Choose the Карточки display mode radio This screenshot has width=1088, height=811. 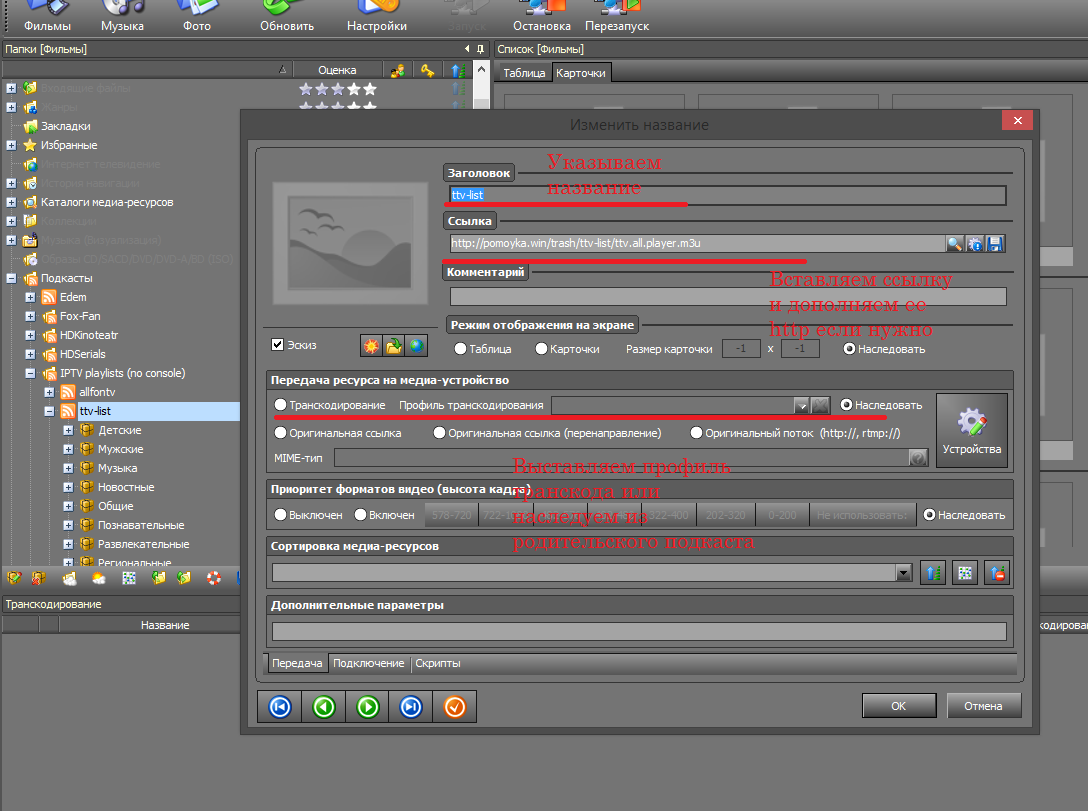click(x=541, y=349)
